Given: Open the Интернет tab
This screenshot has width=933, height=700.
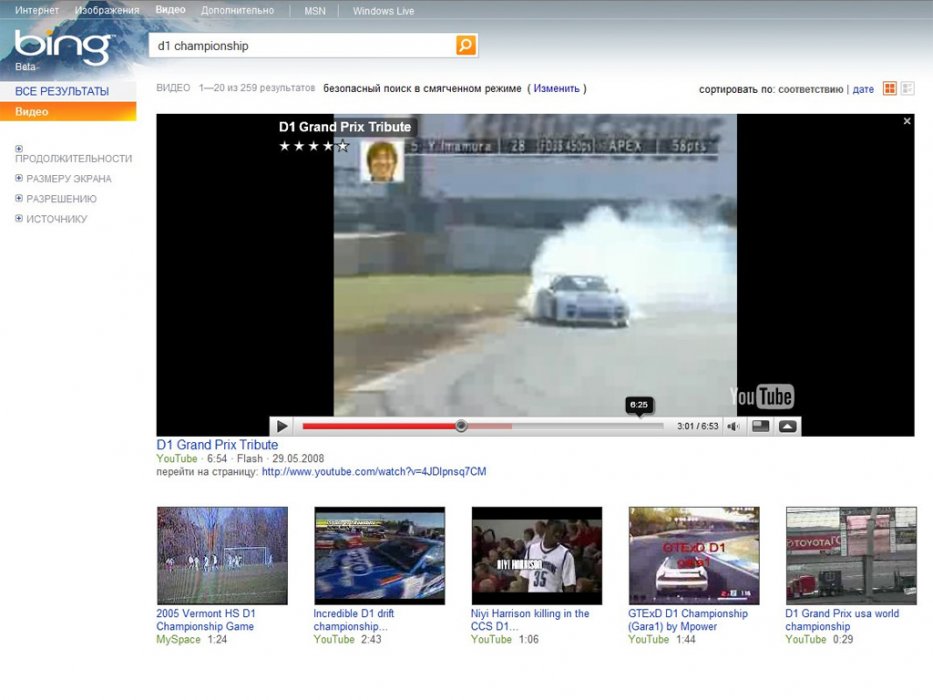Looking at the screenshot, I should coord(37,10).
